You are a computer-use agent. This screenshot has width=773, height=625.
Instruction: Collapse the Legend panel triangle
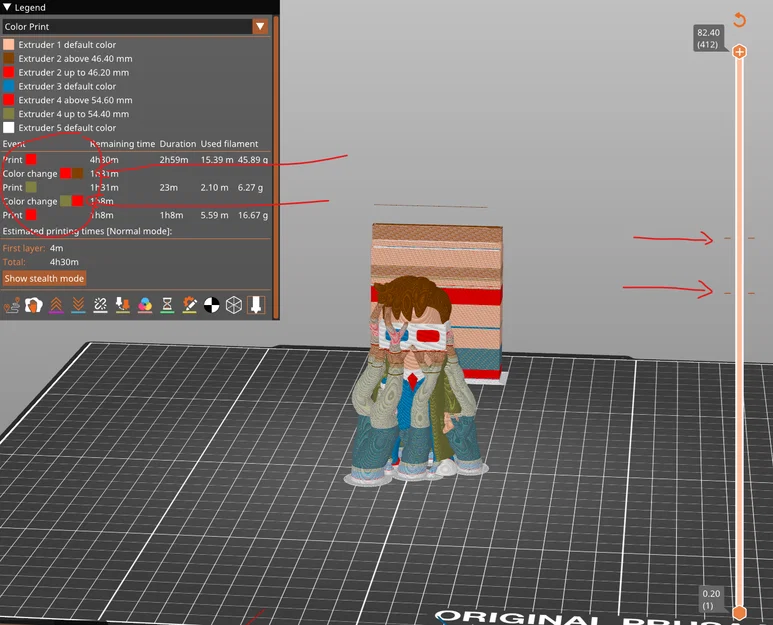coord(7,7)
